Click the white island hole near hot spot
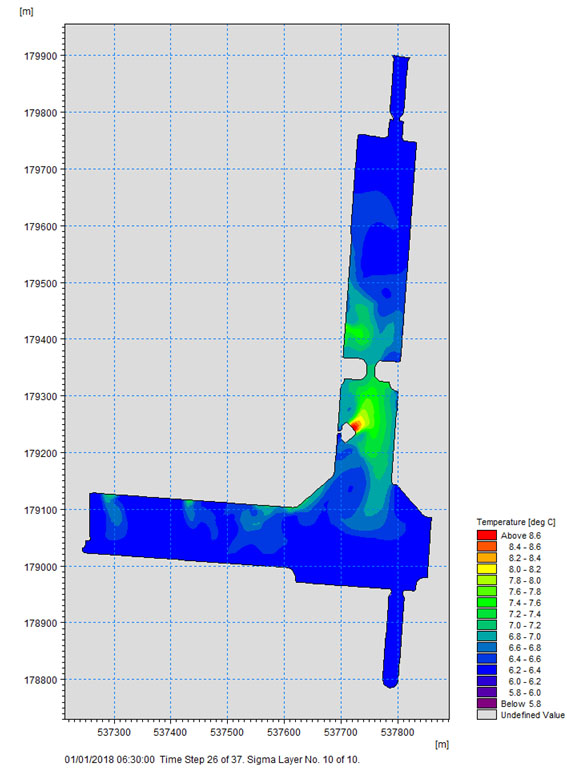 (x=347, y=432)
